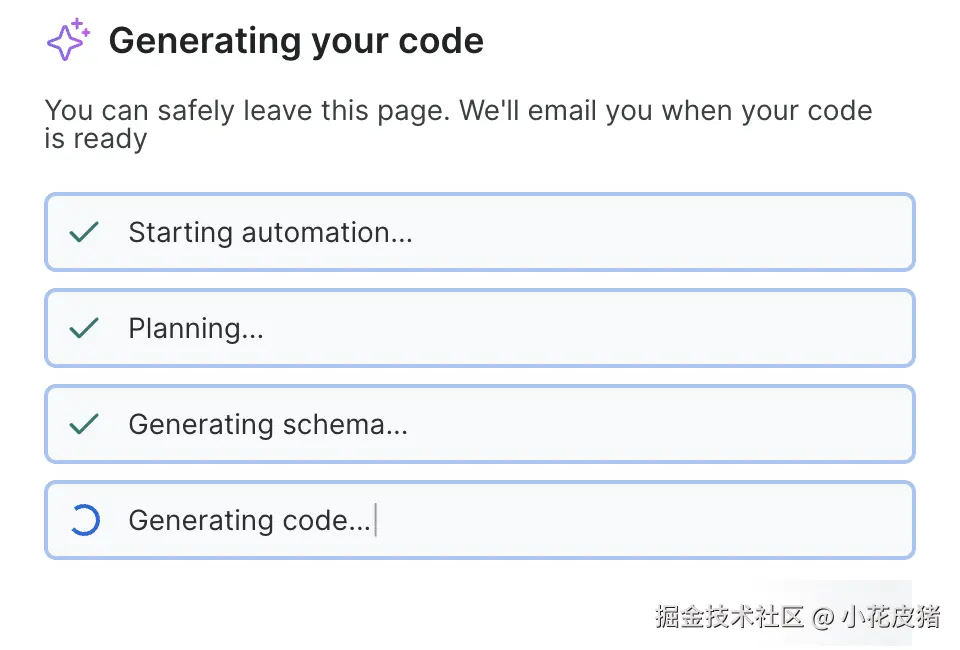This screenshot has height=650, width=960.
Task: Select the Starting automation step label
Action: (270, 233)
